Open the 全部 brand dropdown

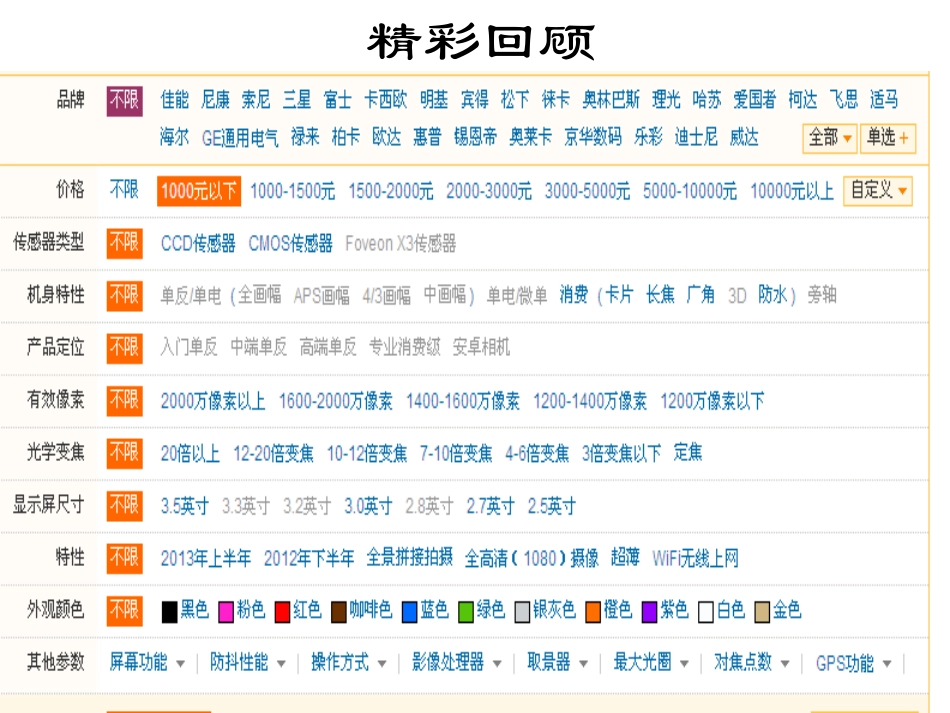coord(829,138)
